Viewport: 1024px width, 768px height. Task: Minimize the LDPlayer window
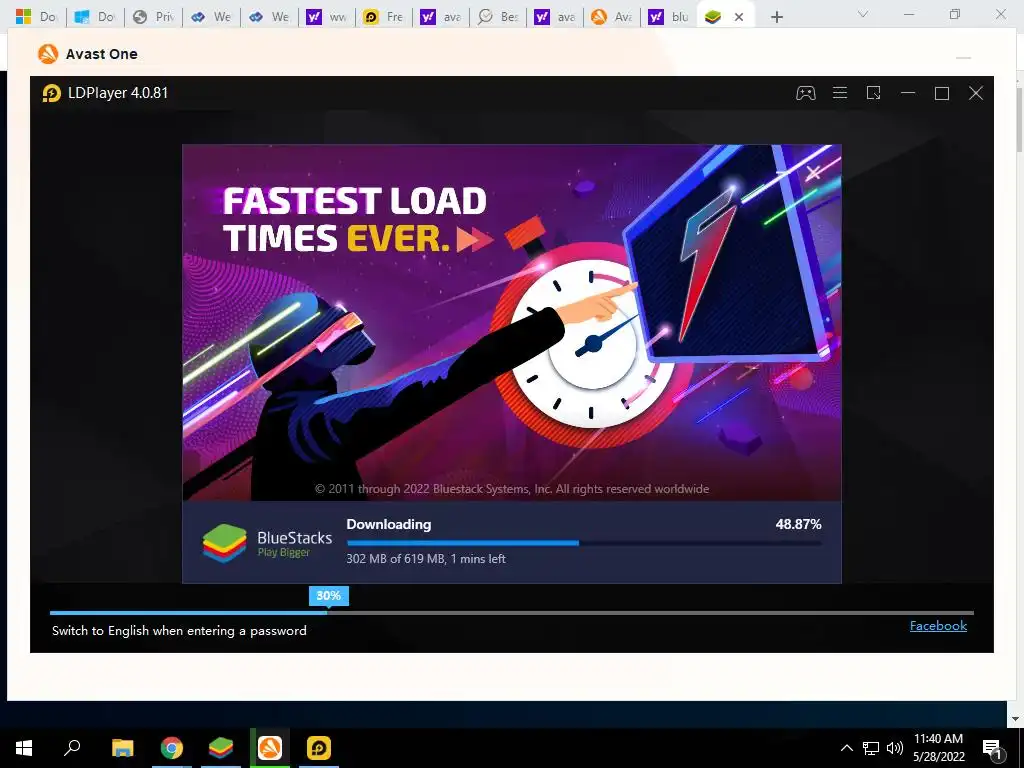[908, 93]
